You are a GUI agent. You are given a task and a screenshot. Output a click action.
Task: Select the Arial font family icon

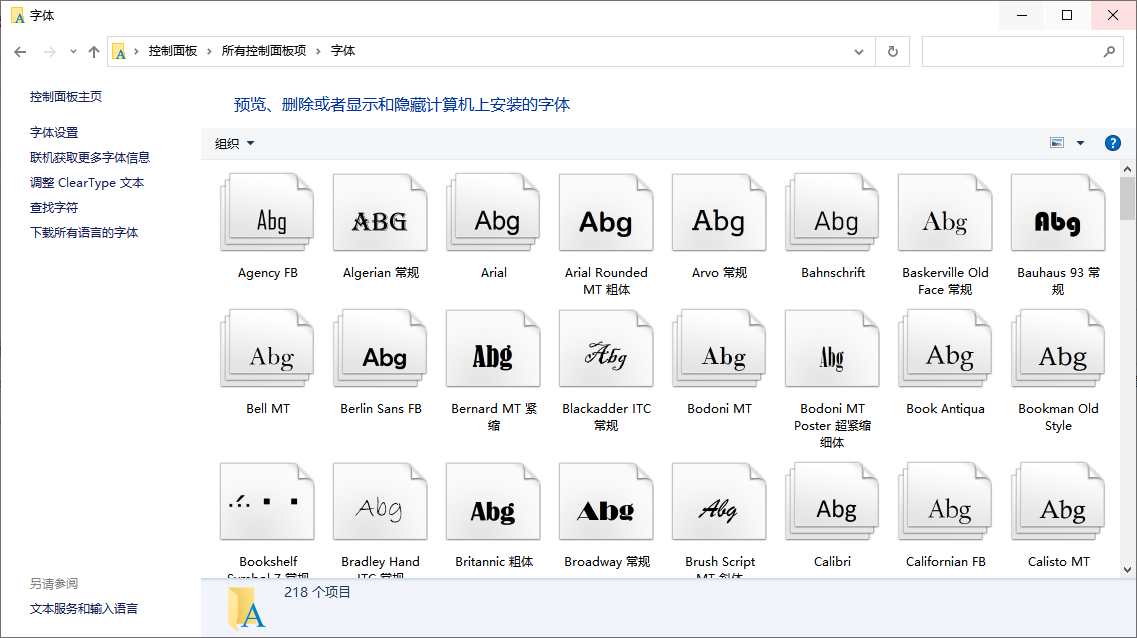pos(493,212)
